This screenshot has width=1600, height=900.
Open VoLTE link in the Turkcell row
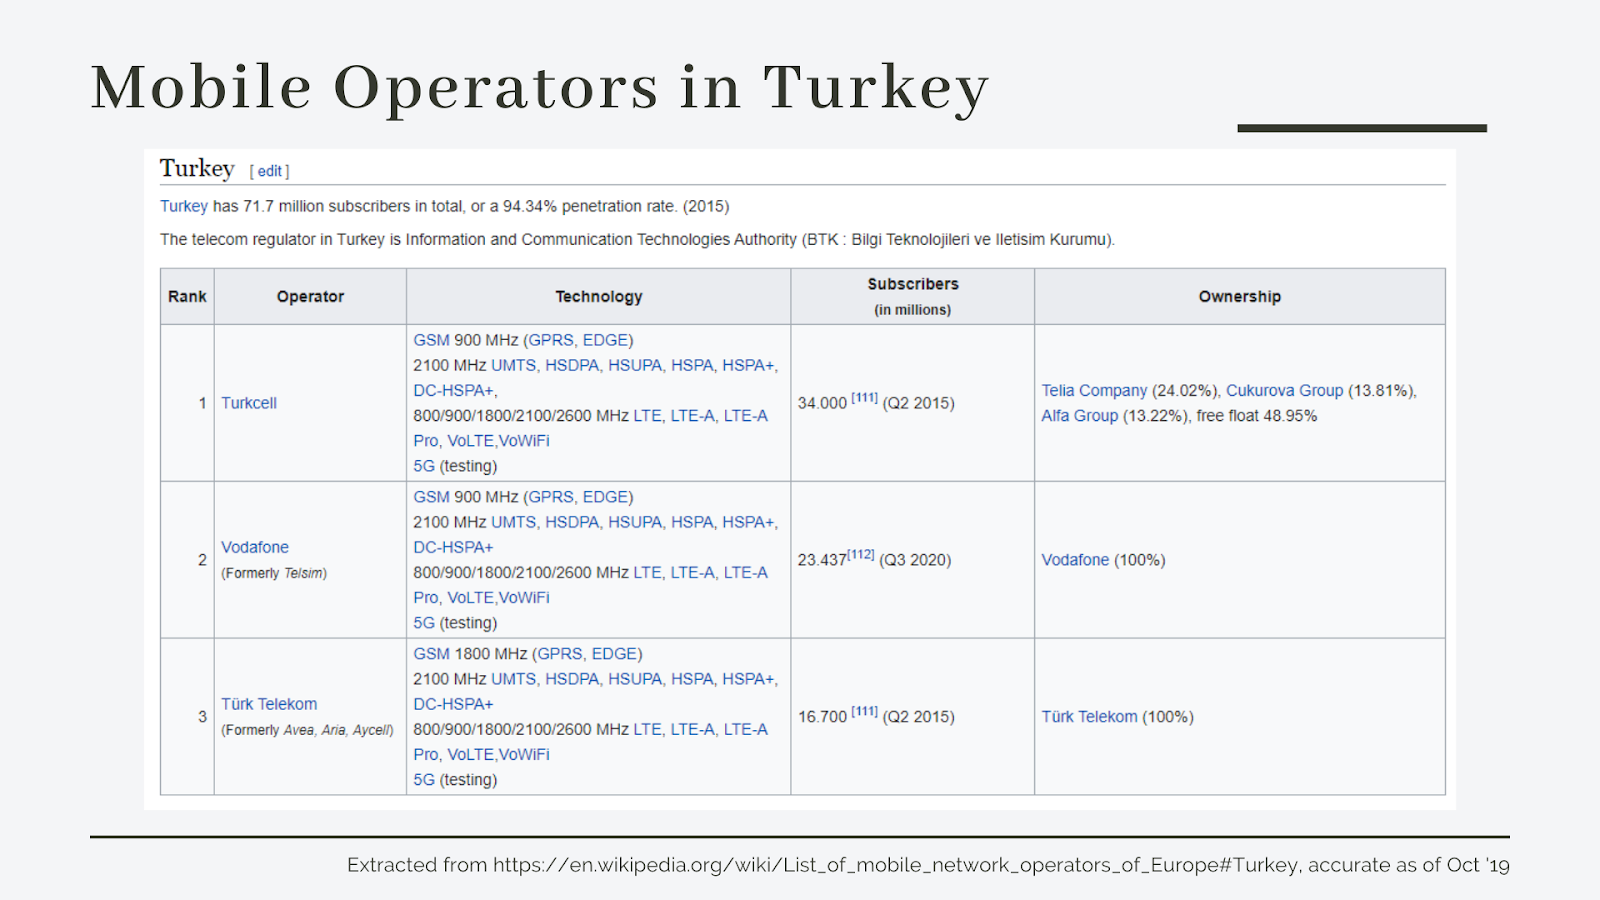pyautogui.click(x=470, y=441)
